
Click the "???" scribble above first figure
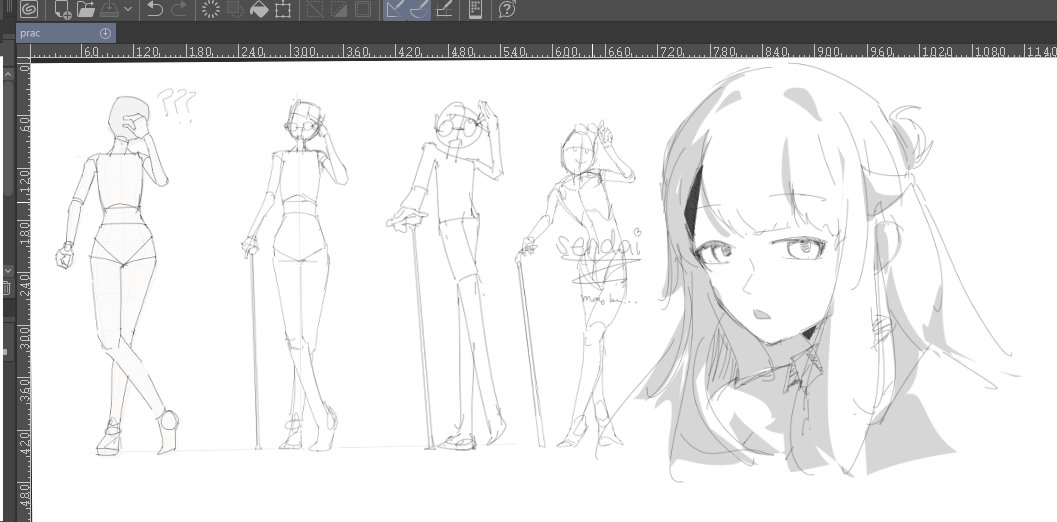tap(177, 105)
